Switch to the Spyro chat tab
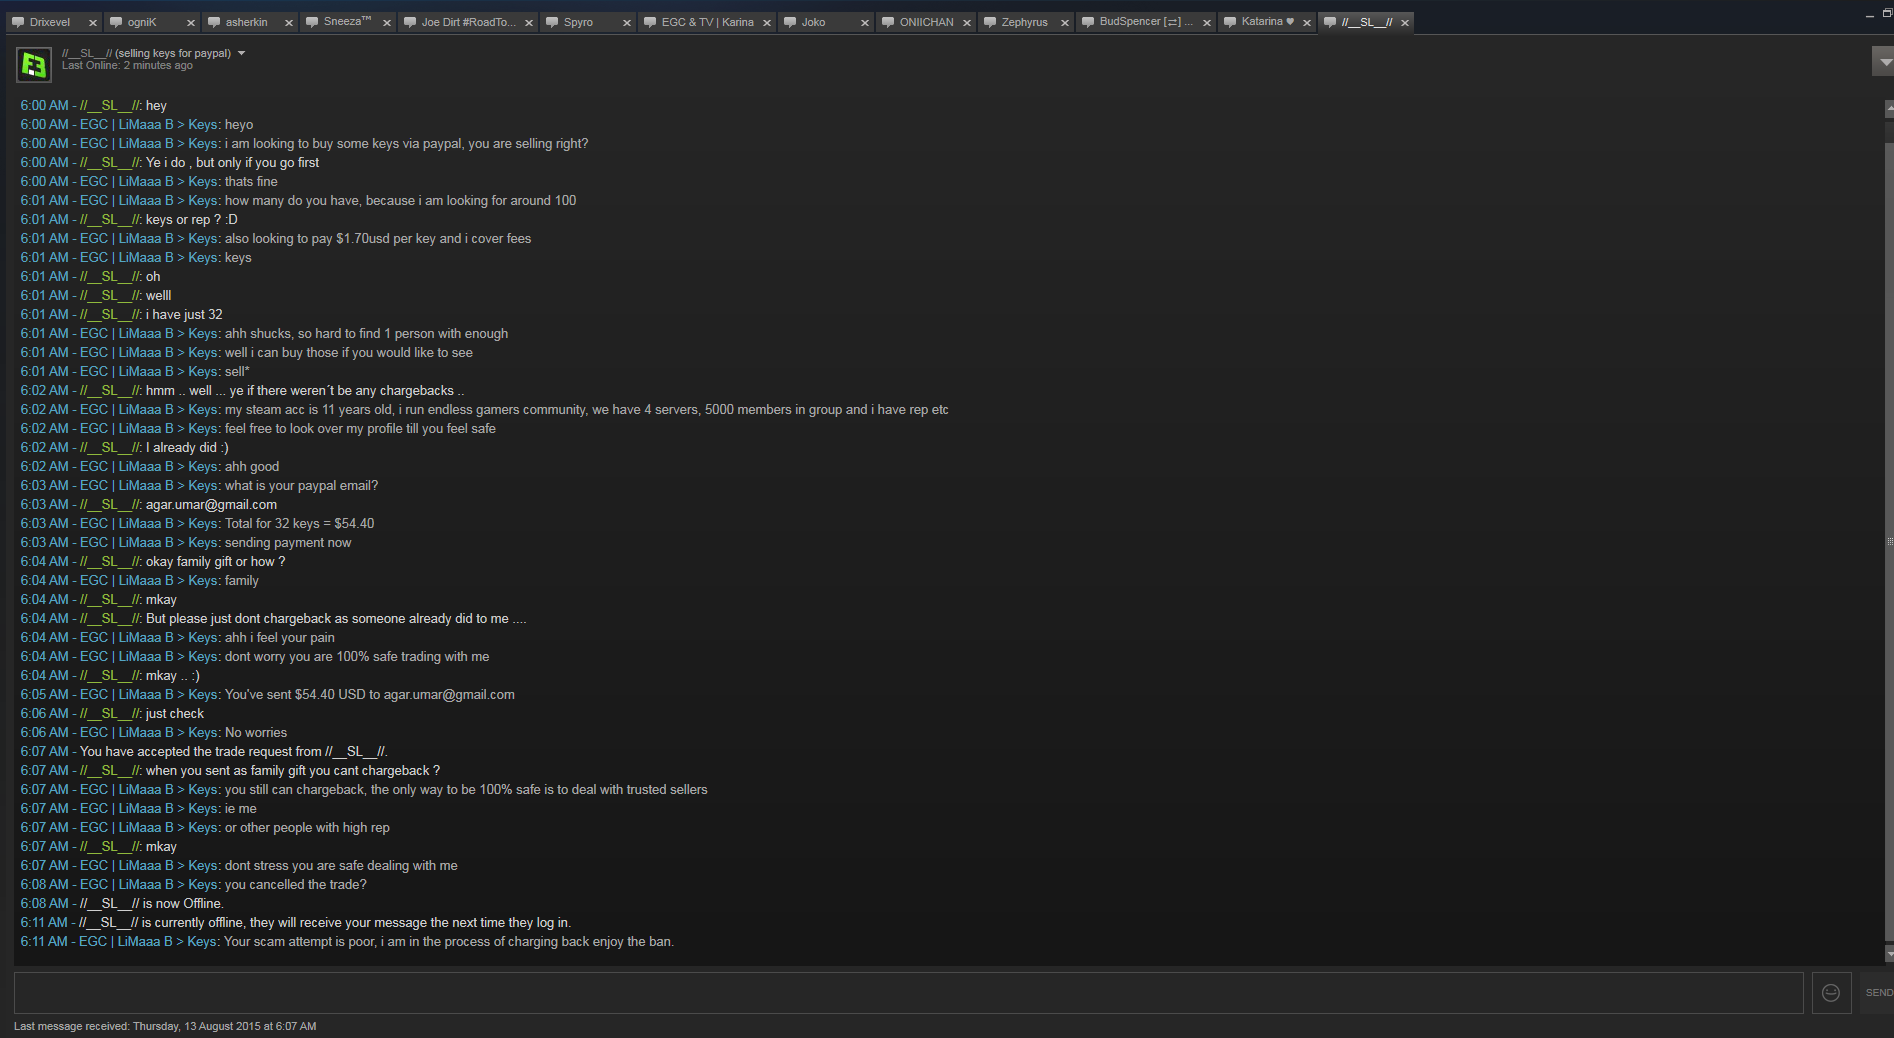This screenshot has height=1038, width=1894. click(578, 22)
